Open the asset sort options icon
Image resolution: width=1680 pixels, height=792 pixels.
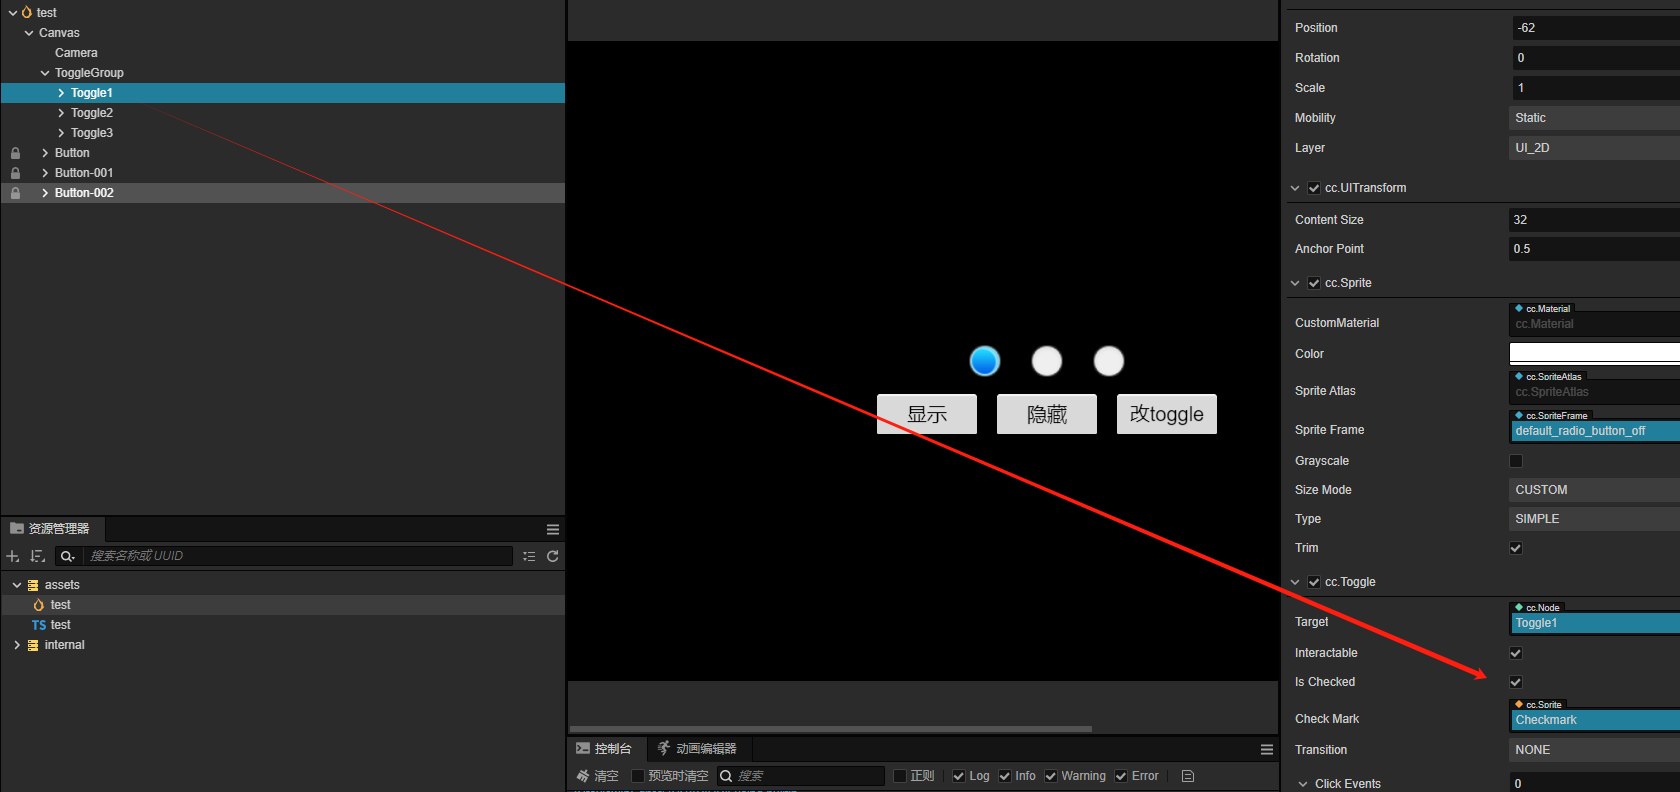tap(38, 556)
